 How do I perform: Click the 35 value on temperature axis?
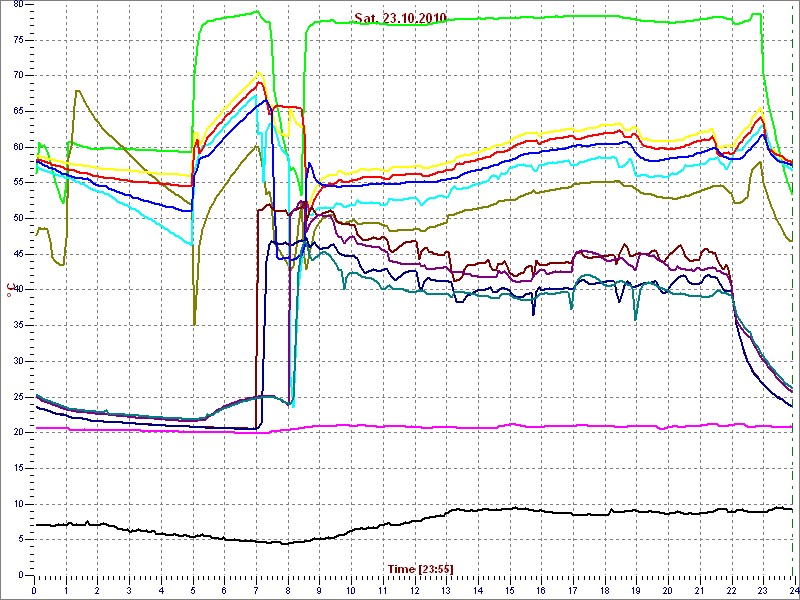point(18,326)
